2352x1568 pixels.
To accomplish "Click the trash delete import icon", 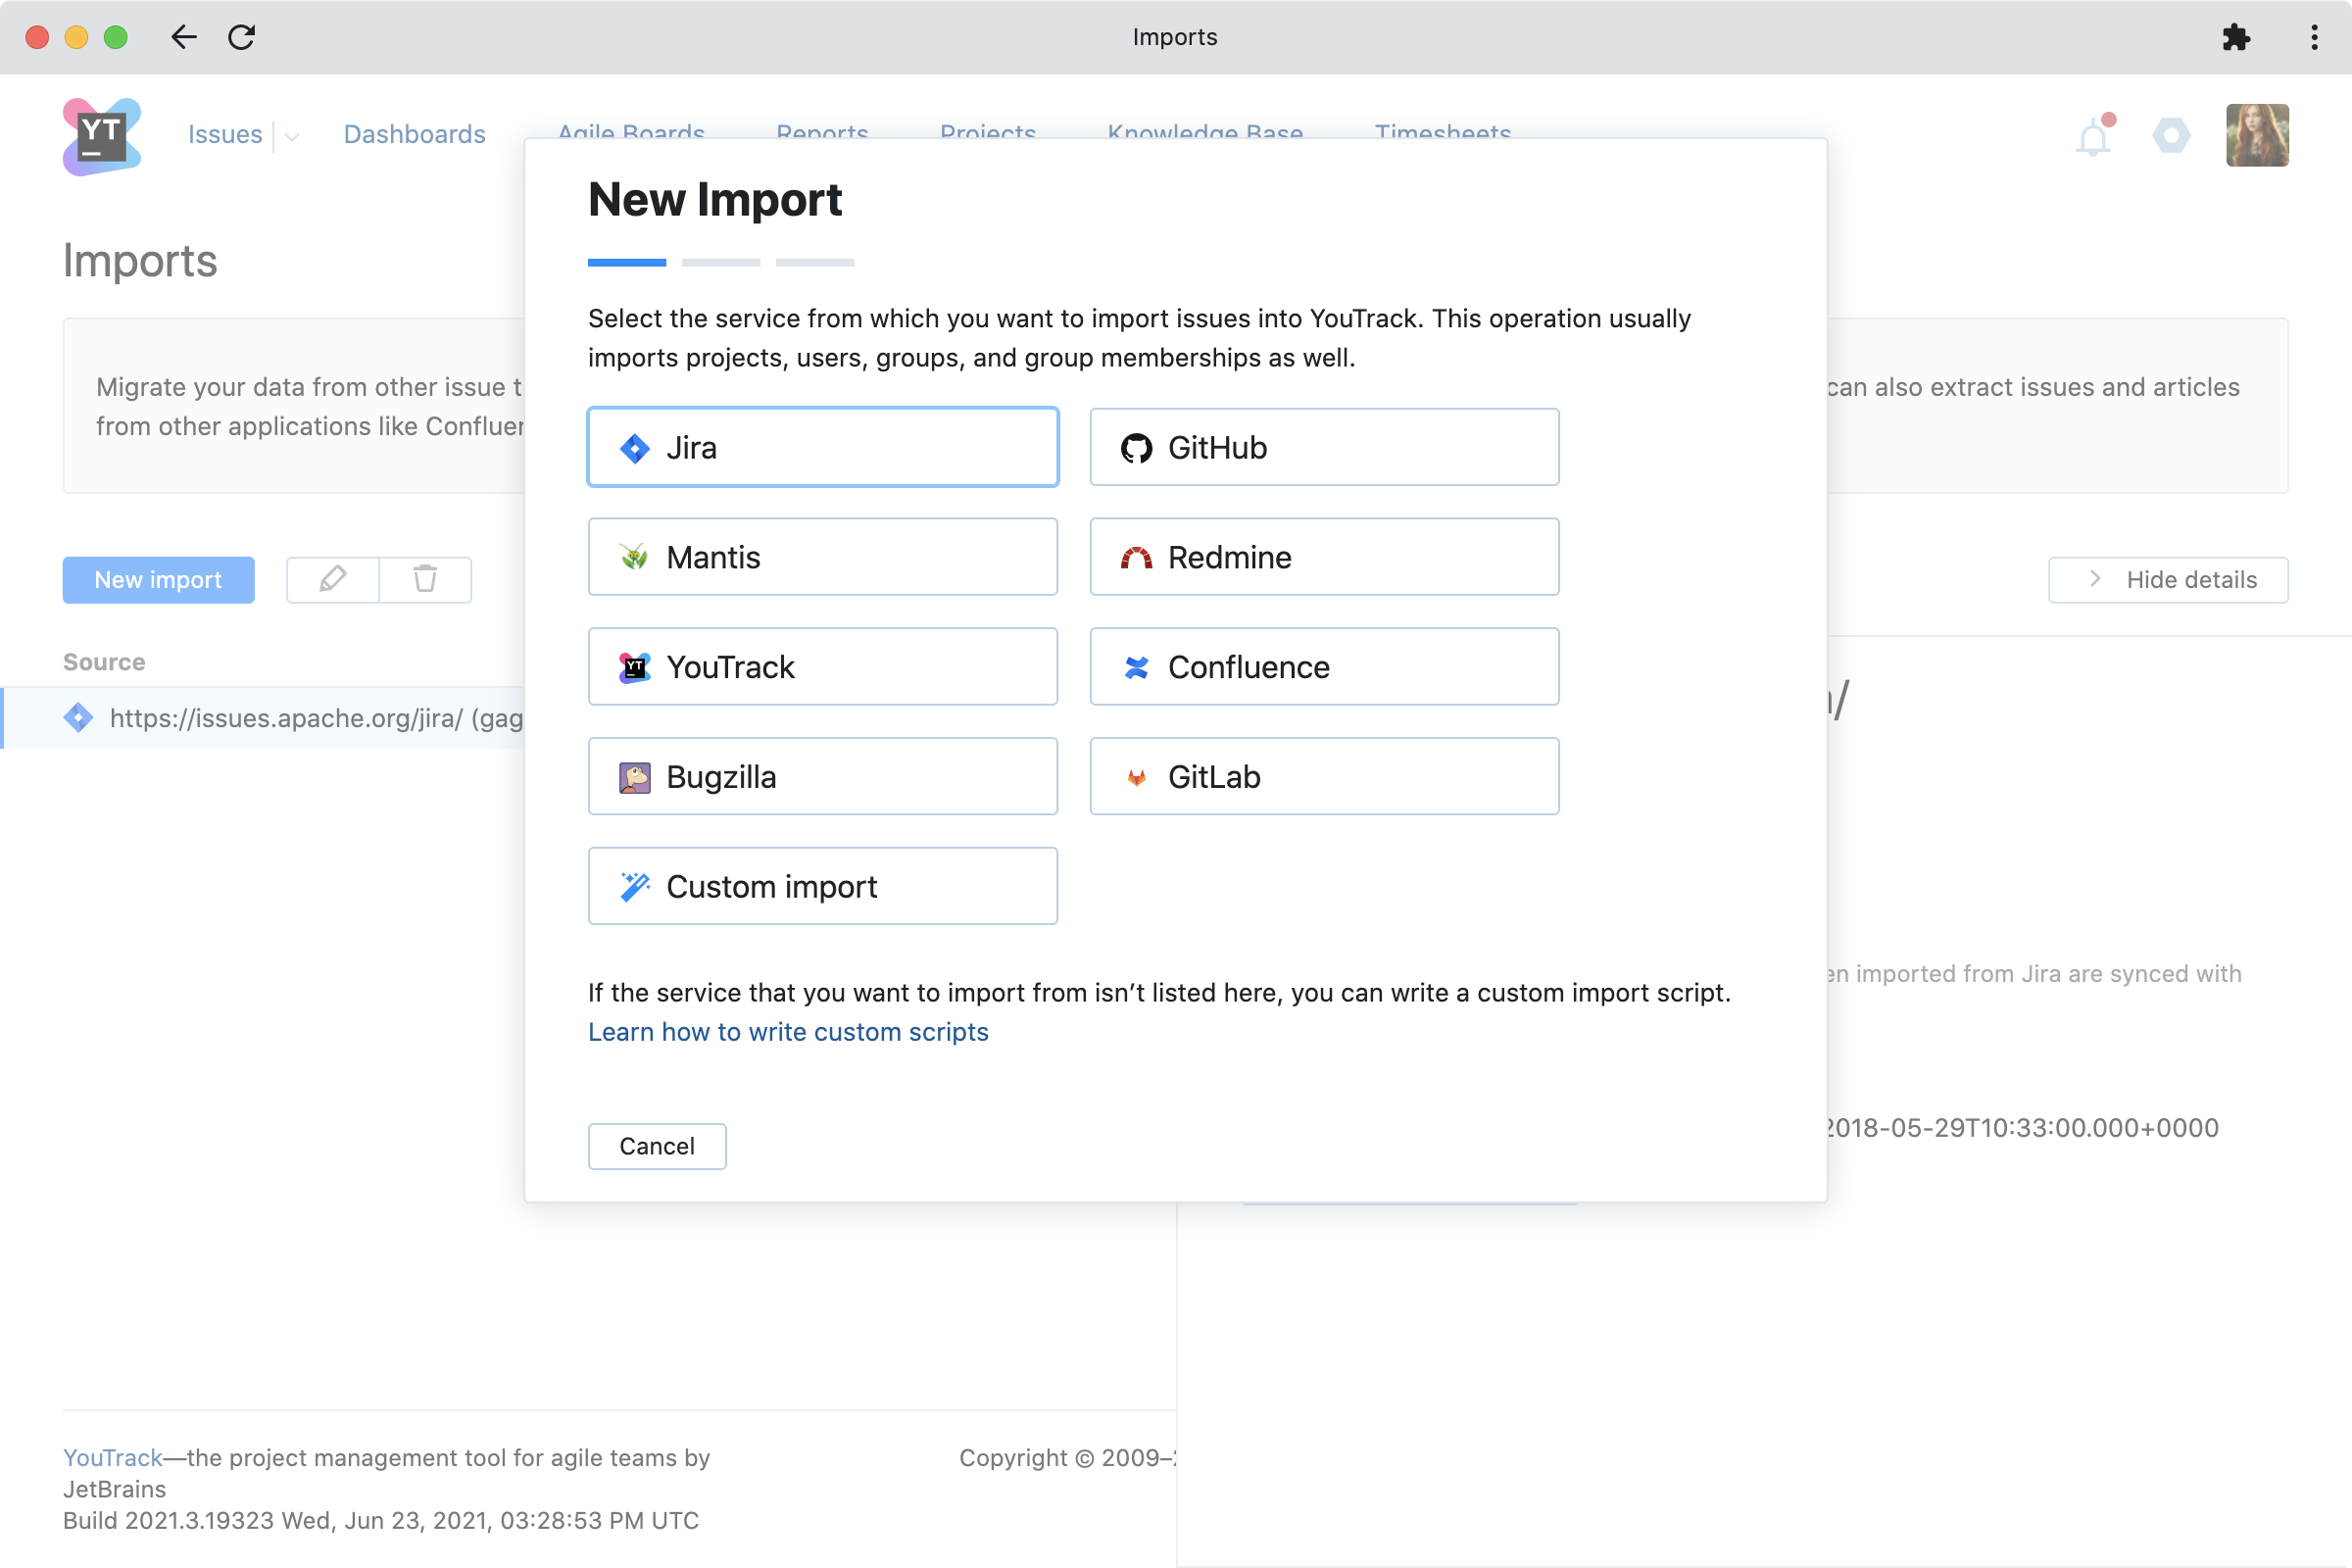I will (x=425, y=579).
